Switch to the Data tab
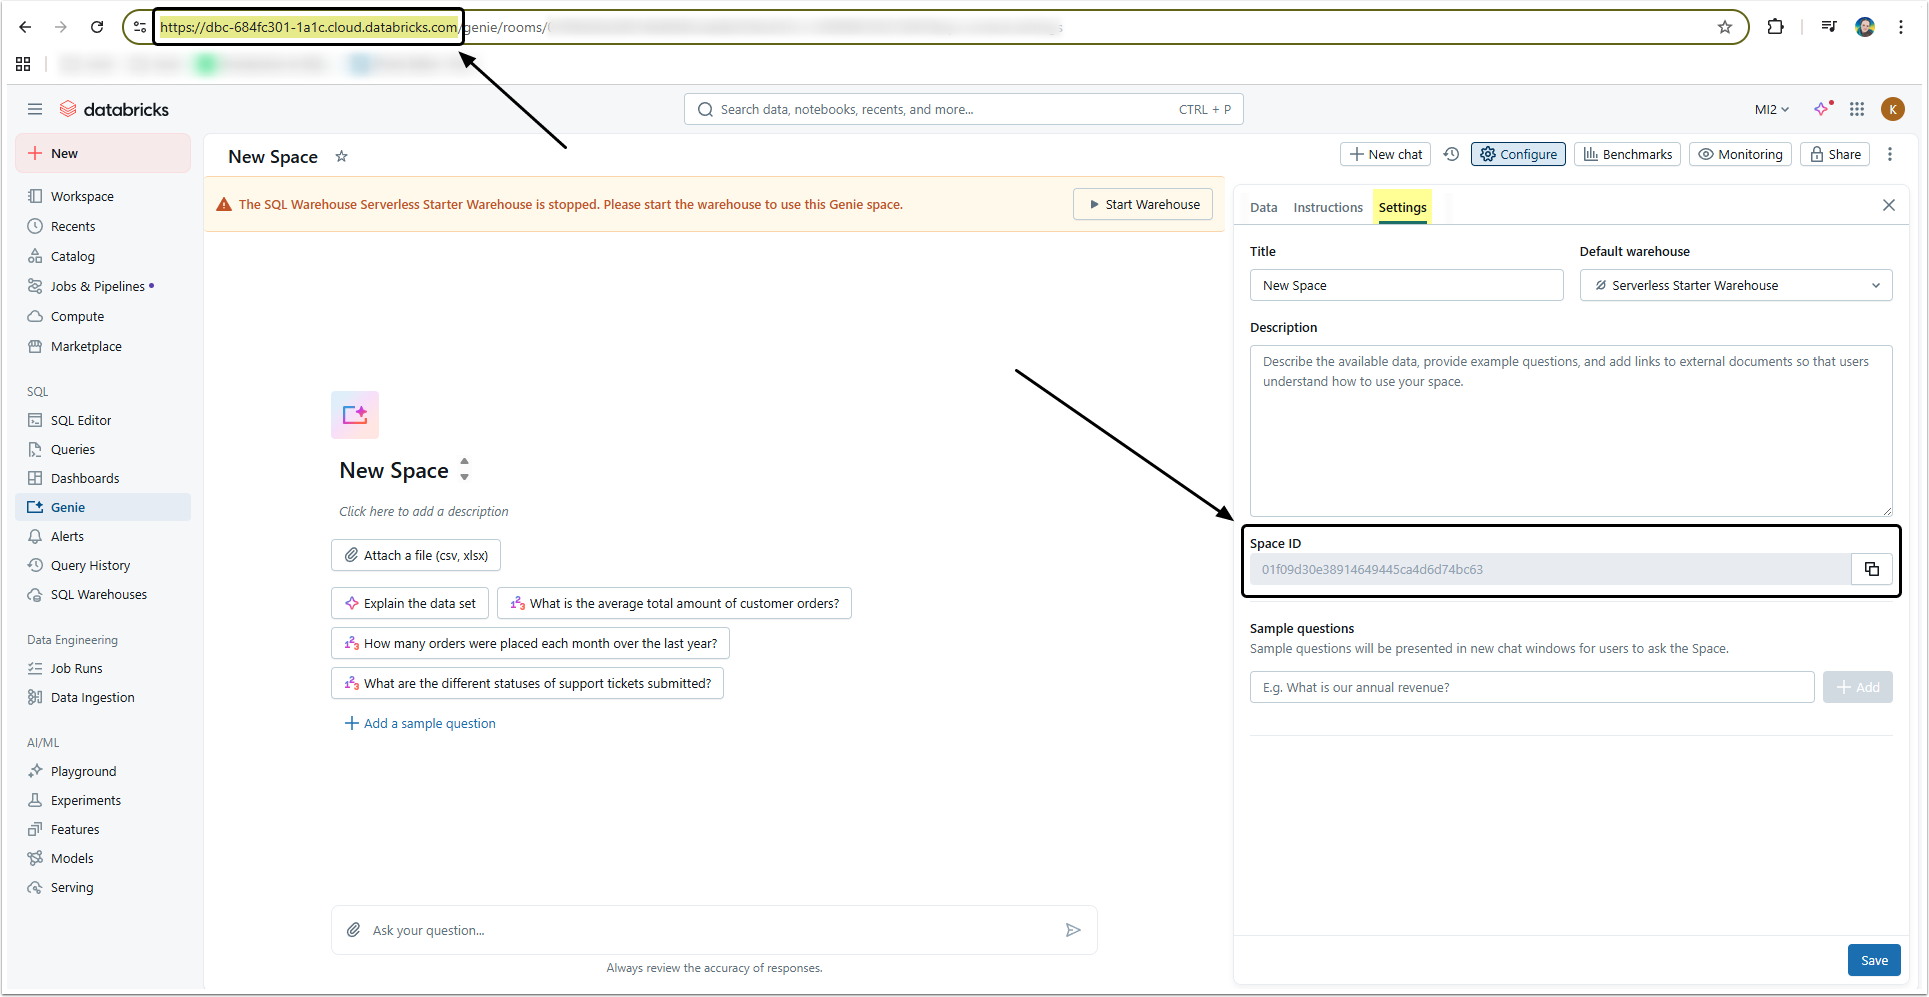1929x997 pixels. (x=1263, y=207)
